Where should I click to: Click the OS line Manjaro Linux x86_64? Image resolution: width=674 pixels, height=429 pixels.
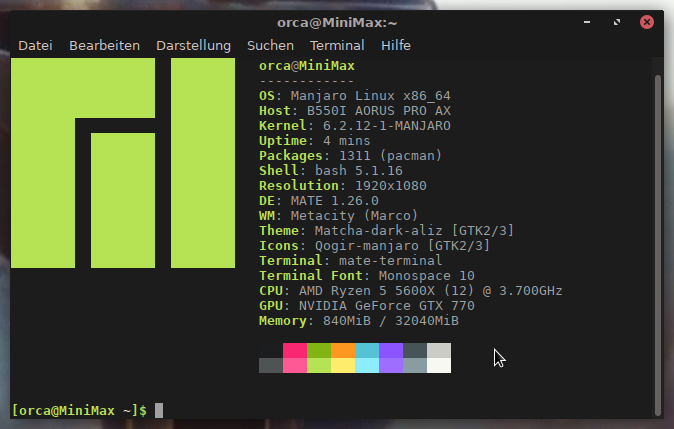(x=355, y=96)
